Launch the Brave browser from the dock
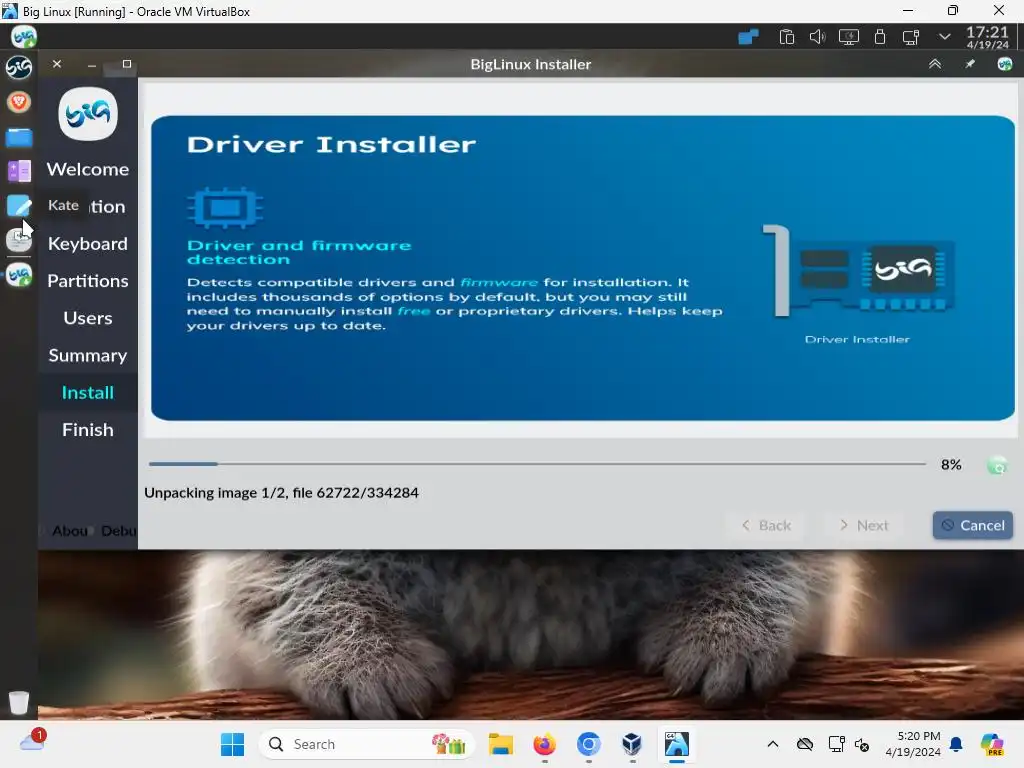Viewport: 1024px width, 768px height. click(x=19, y=102)
